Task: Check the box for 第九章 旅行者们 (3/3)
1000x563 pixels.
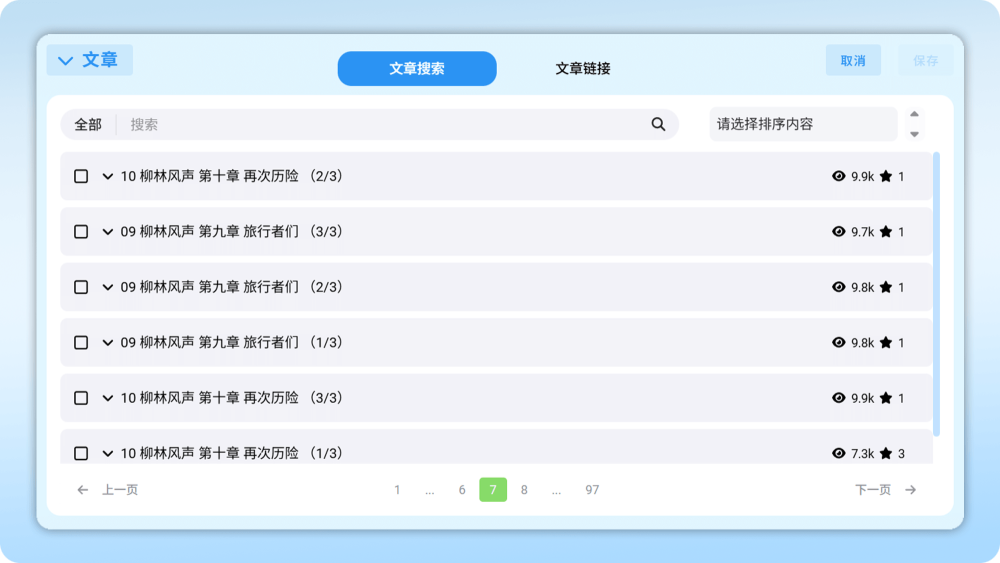Action: click(81, 231)
